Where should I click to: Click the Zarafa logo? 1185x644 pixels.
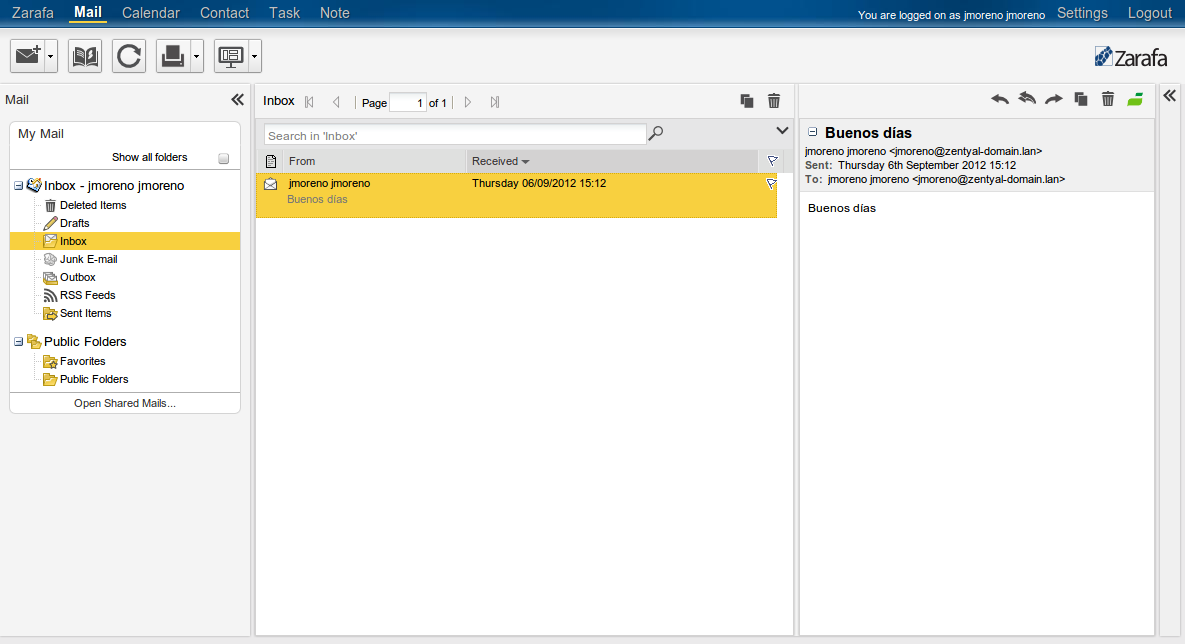coord(1131,57)
